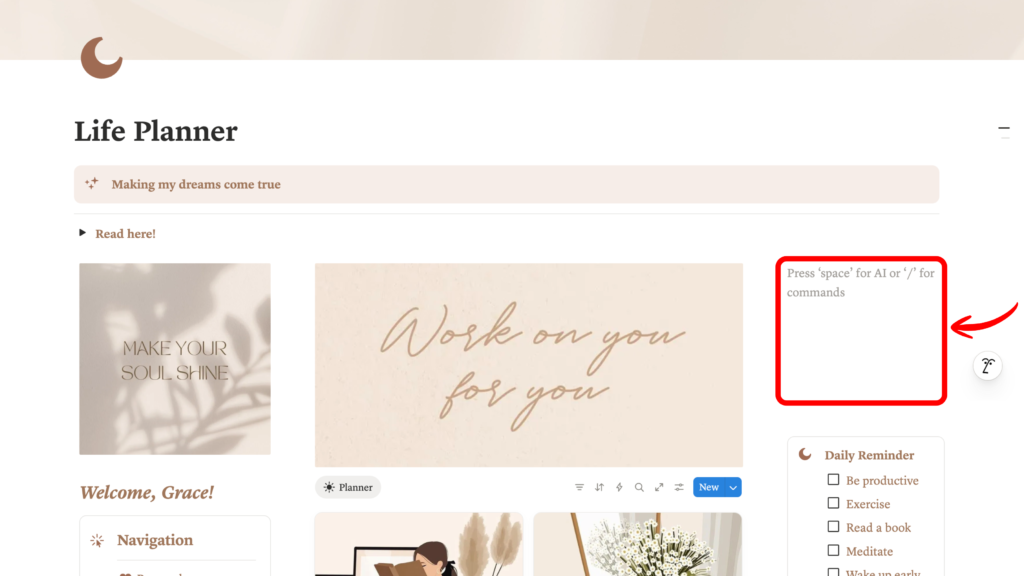The image size is (1024, 576).
Task: Open the dropdown arrow beside New
Action: 733,487
